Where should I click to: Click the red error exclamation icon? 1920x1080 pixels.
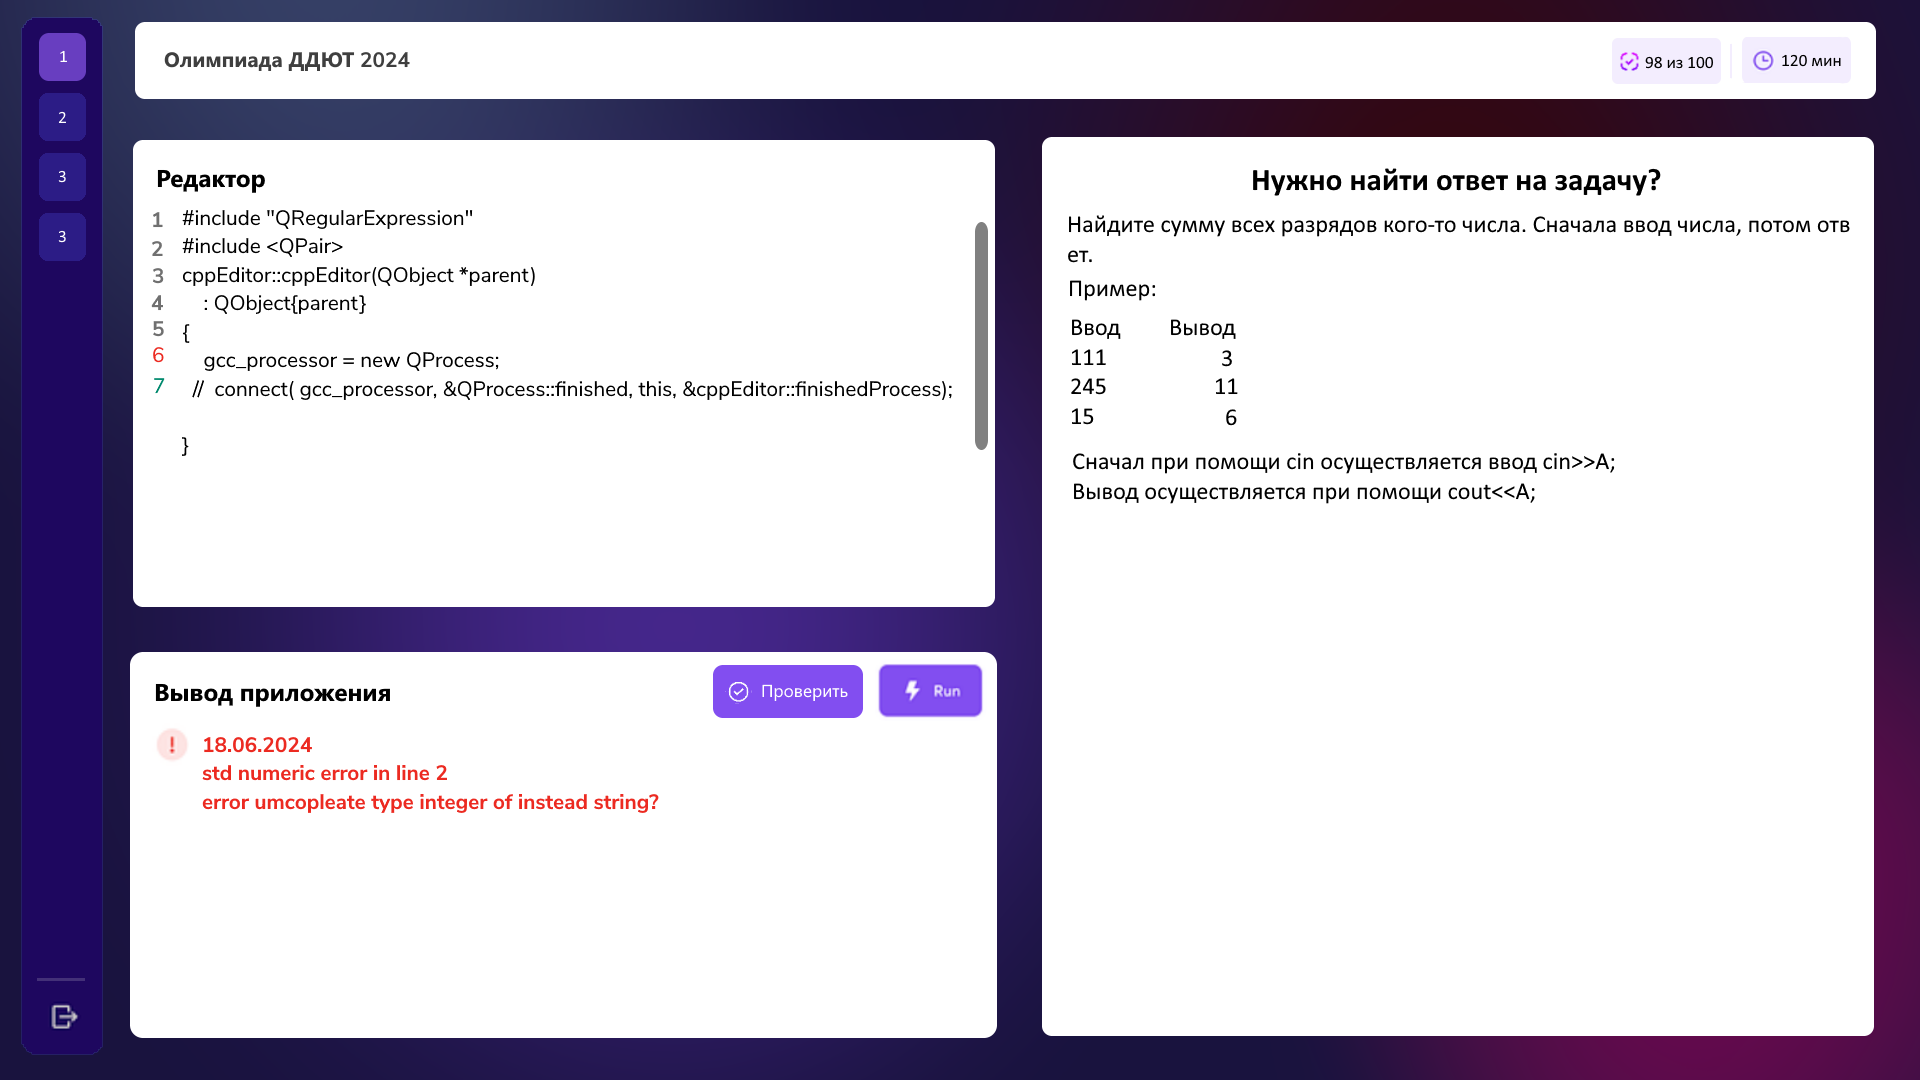tap(172, 745)
